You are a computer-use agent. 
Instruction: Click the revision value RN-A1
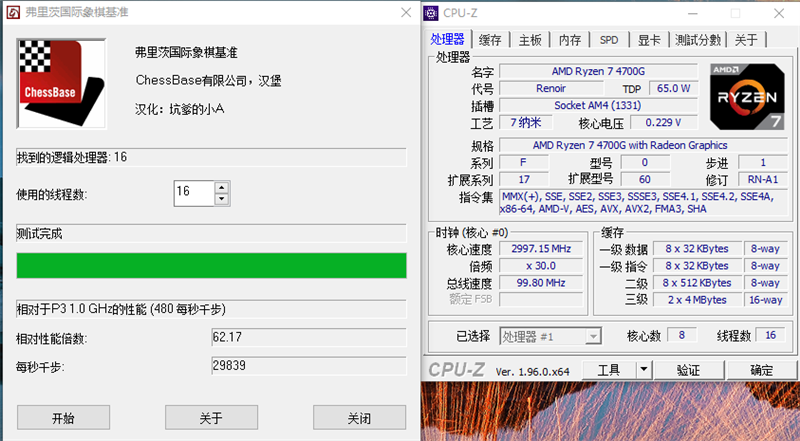click(763, 180)
